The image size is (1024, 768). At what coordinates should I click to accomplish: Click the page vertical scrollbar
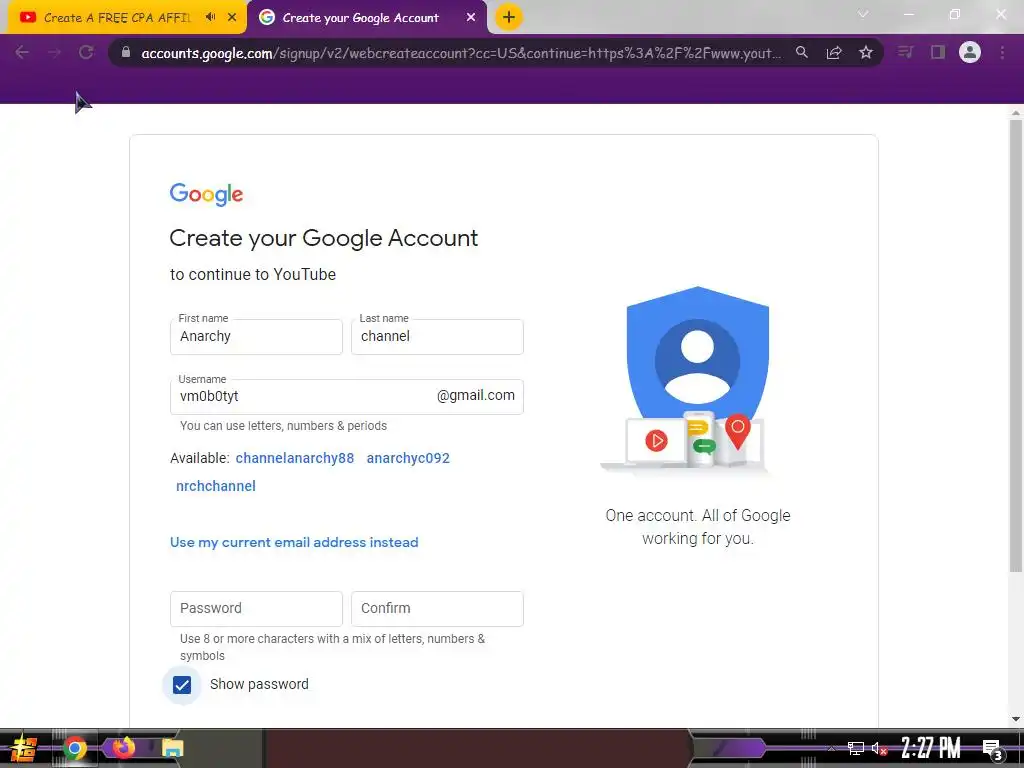click(1016, 346)
